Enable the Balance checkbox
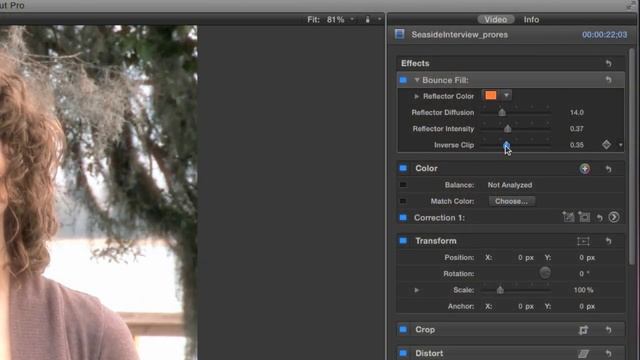Viewport: 640px width, 360px height. [403, 185]
